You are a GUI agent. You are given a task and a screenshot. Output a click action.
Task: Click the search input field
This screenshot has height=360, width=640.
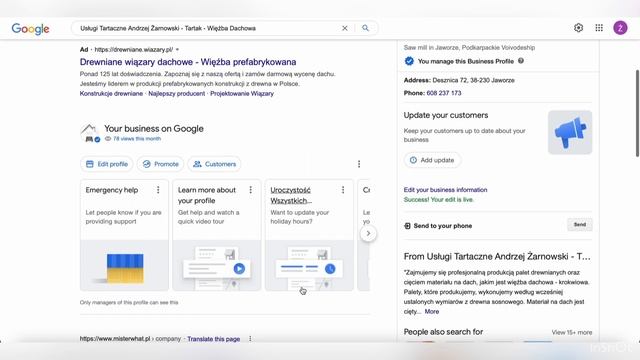click(x=208, y=28)
